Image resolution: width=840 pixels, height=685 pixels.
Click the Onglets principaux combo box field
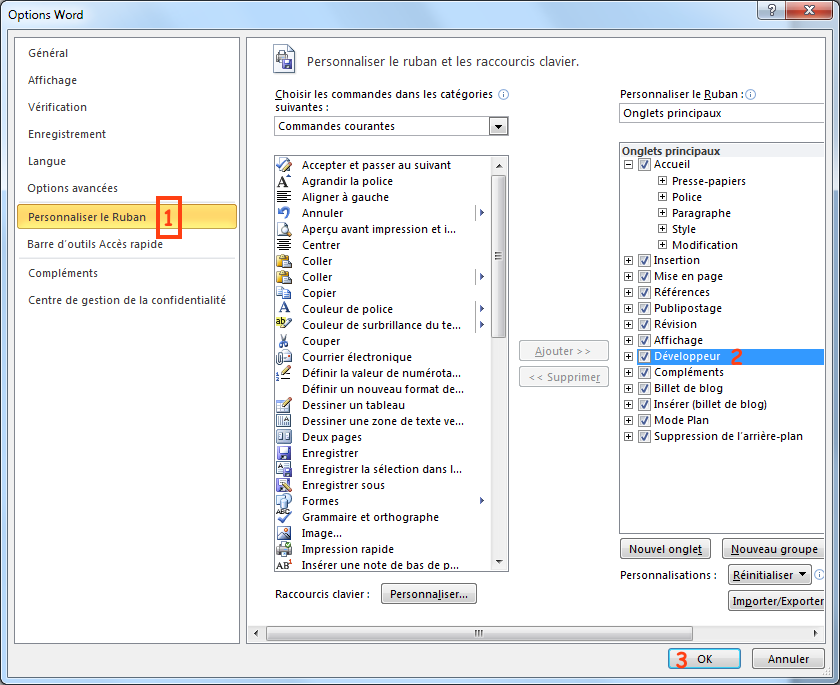(722, 113)
